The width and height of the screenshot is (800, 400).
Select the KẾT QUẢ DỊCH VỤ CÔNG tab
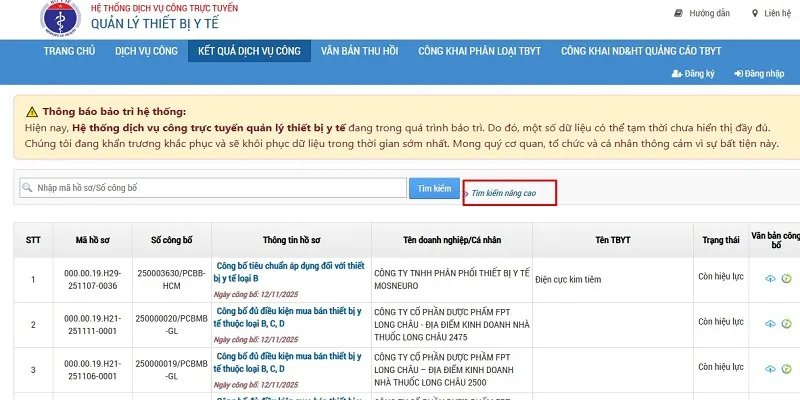pos(249,51)
